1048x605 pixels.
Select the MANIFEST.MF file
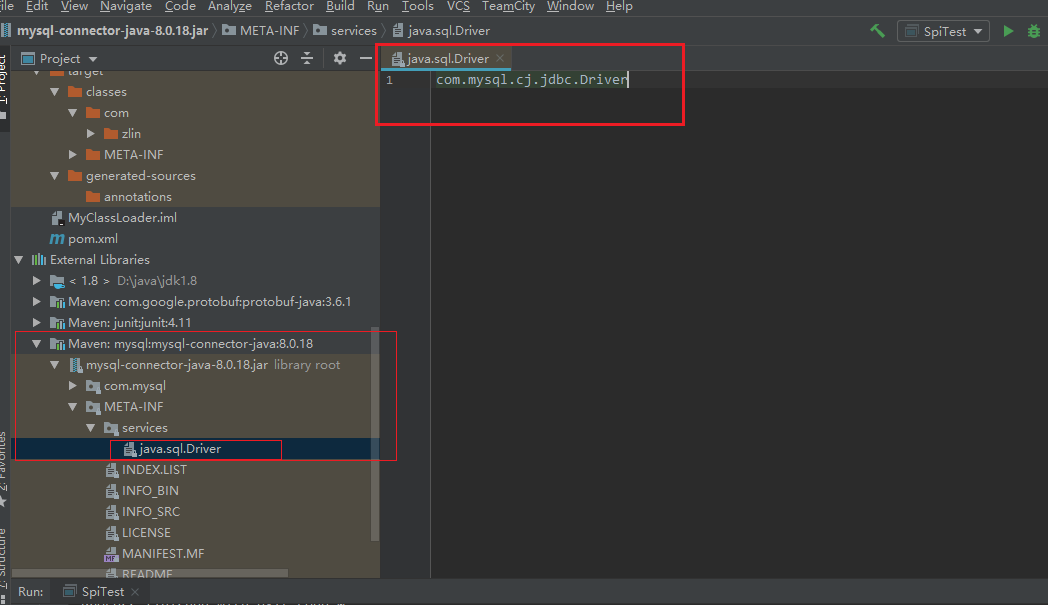click(163, 554)
